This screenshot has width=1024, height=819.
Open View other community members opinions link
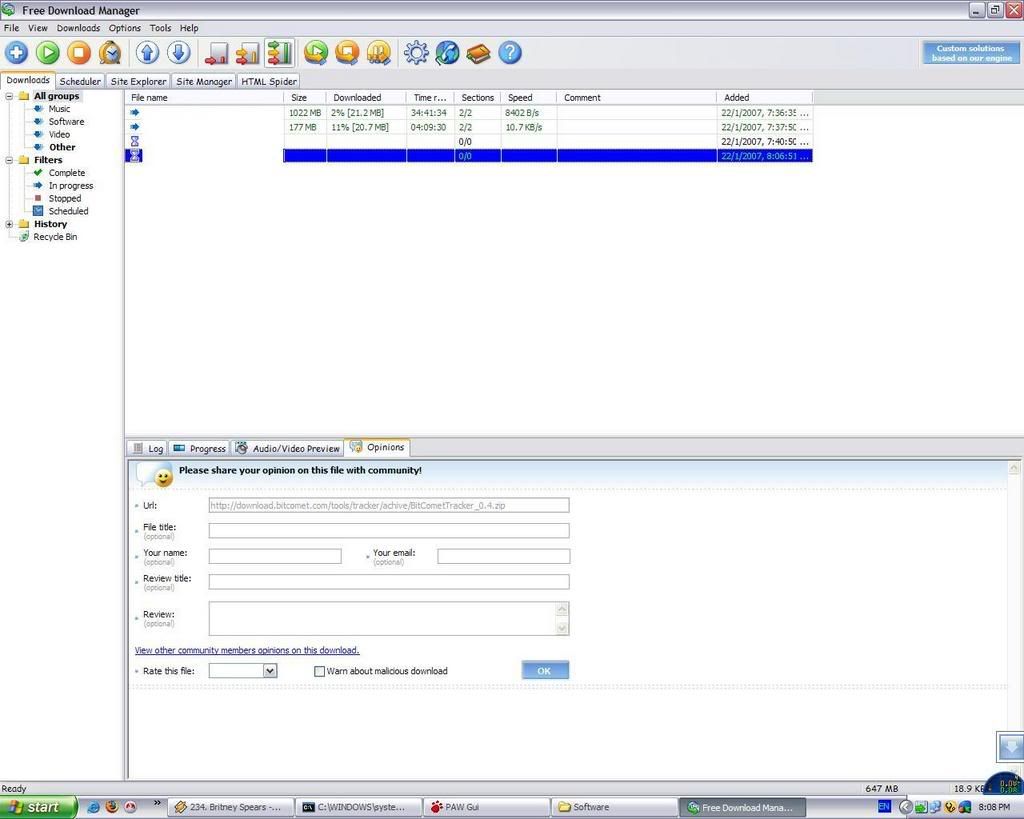[247, 650]
